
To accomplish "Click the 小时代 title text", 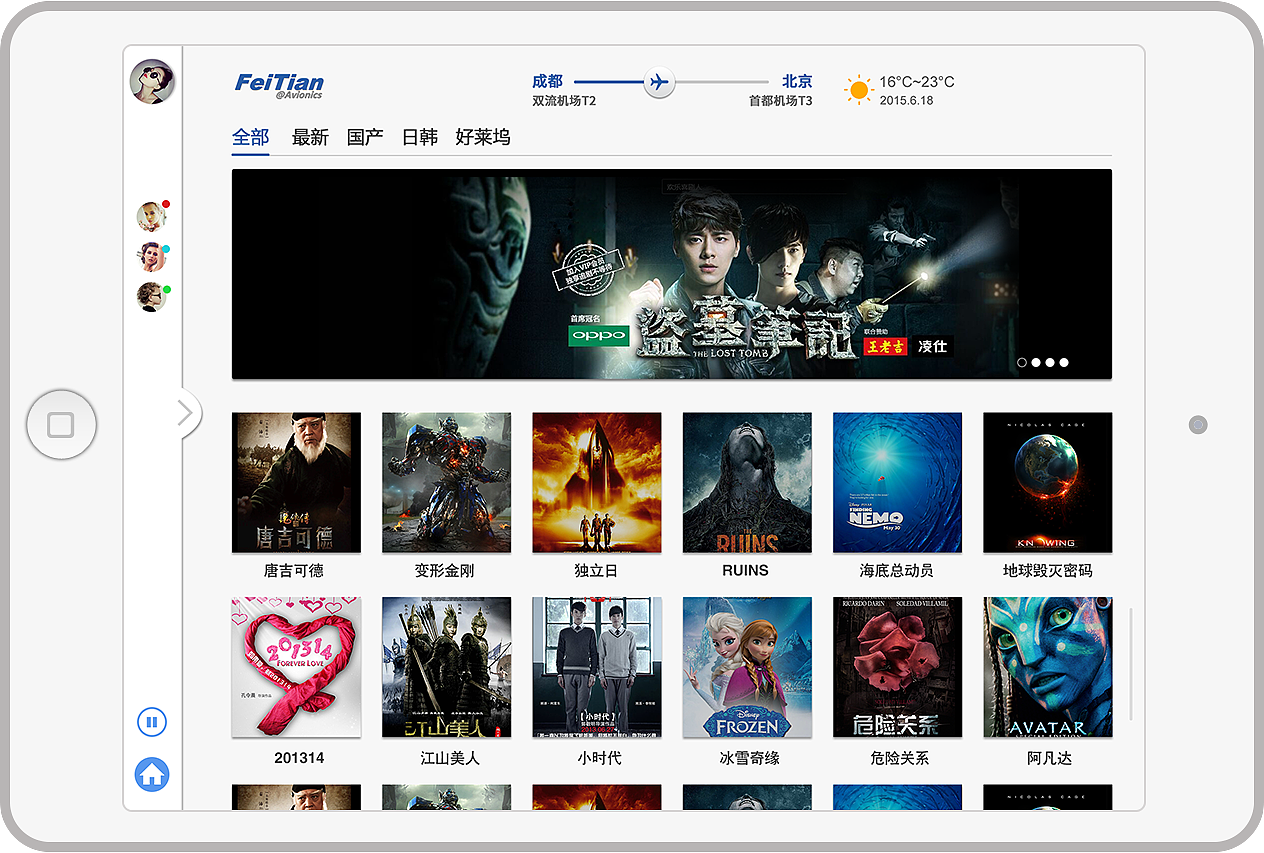I will click(x=599, y=758).
